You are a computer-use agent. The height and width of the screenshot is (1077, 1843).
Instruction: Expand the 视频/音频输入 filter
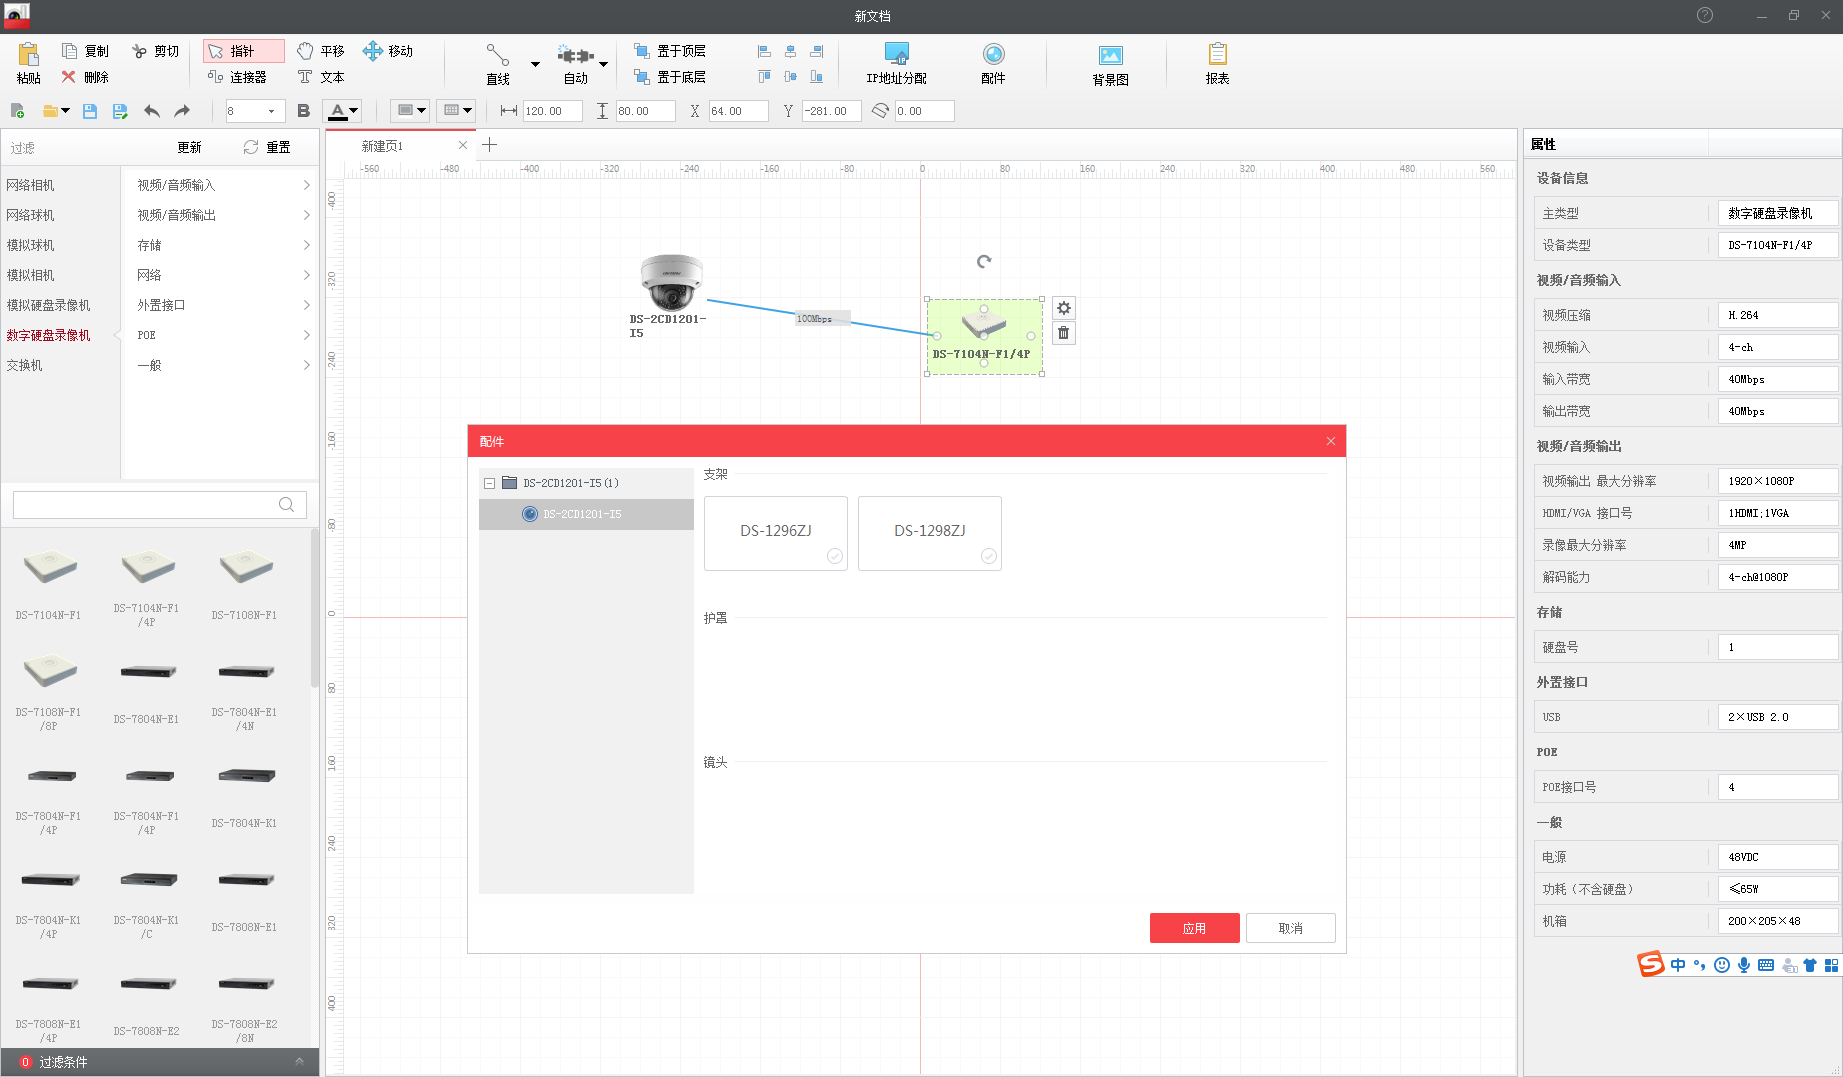point(306,185)
